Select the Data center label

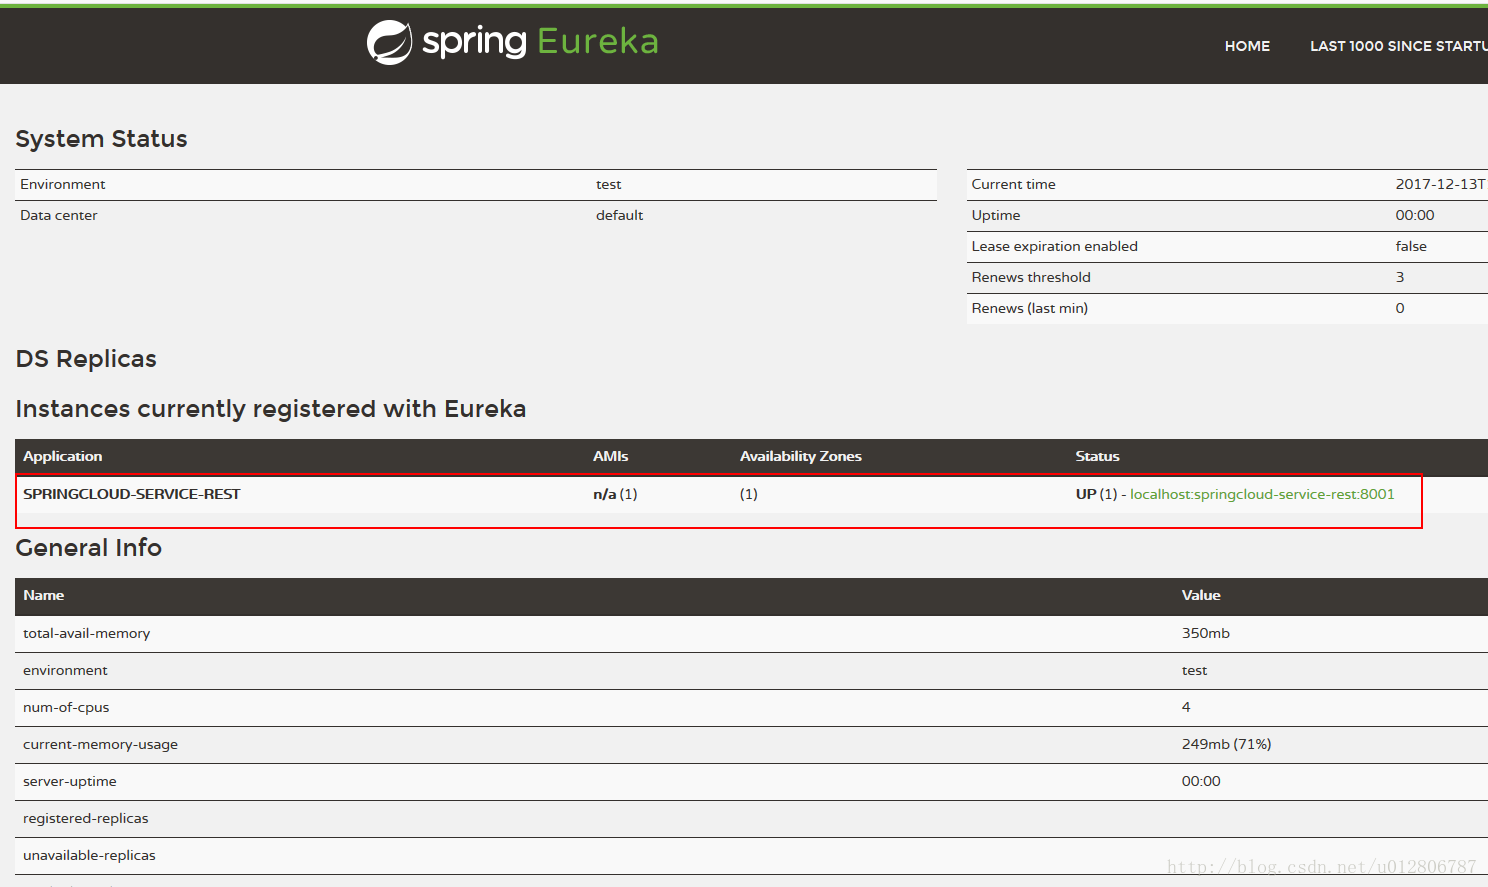[59, 215]
